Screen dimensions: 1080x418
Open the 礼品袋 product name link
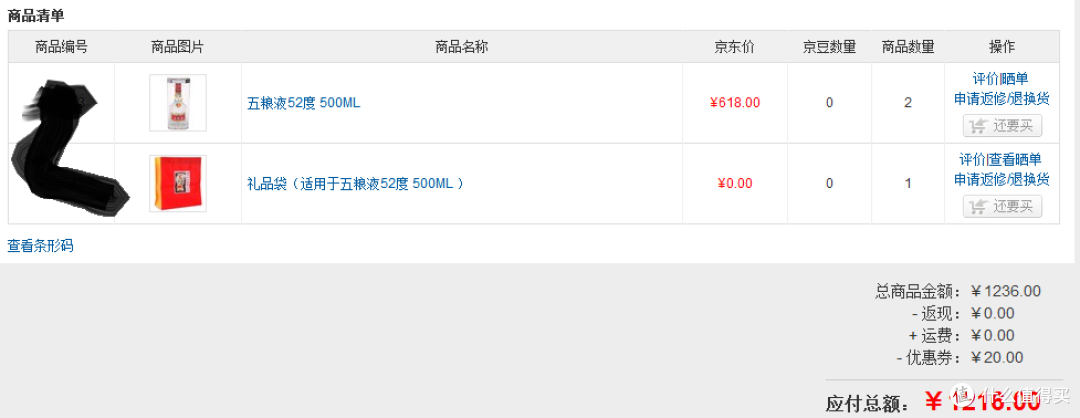tap(355, 184)
